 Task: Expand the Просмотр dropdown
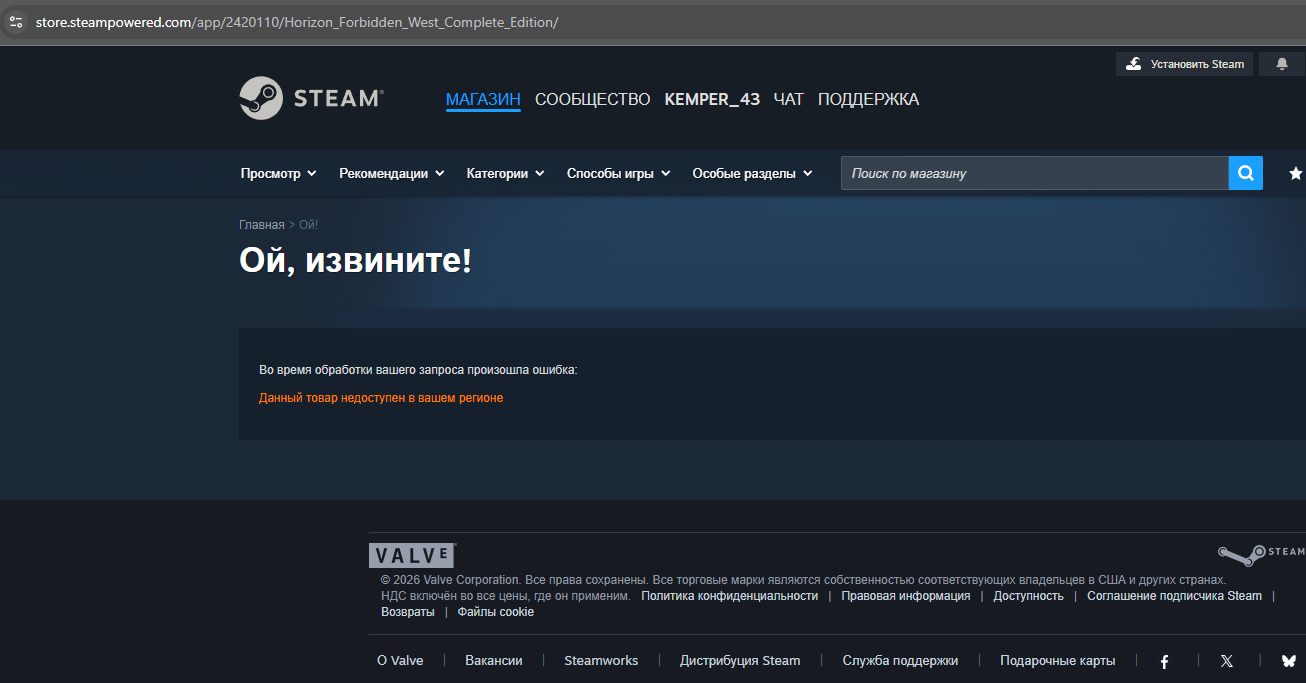click(278, 173)
